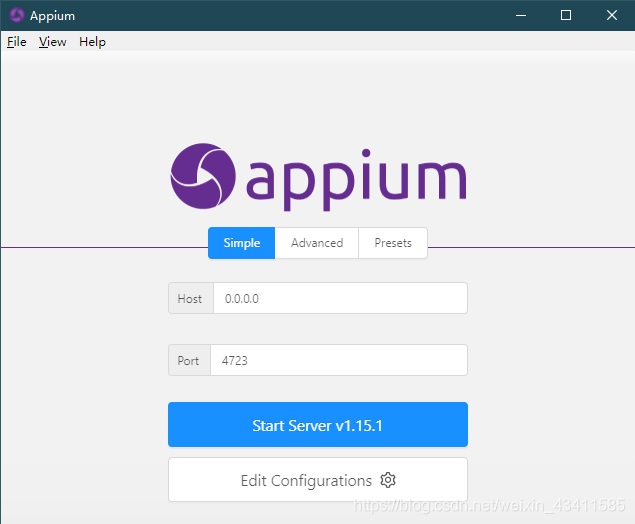Click the Host input field
The image size is (635, 524).
pyautogui.click(x=340, y=298)
